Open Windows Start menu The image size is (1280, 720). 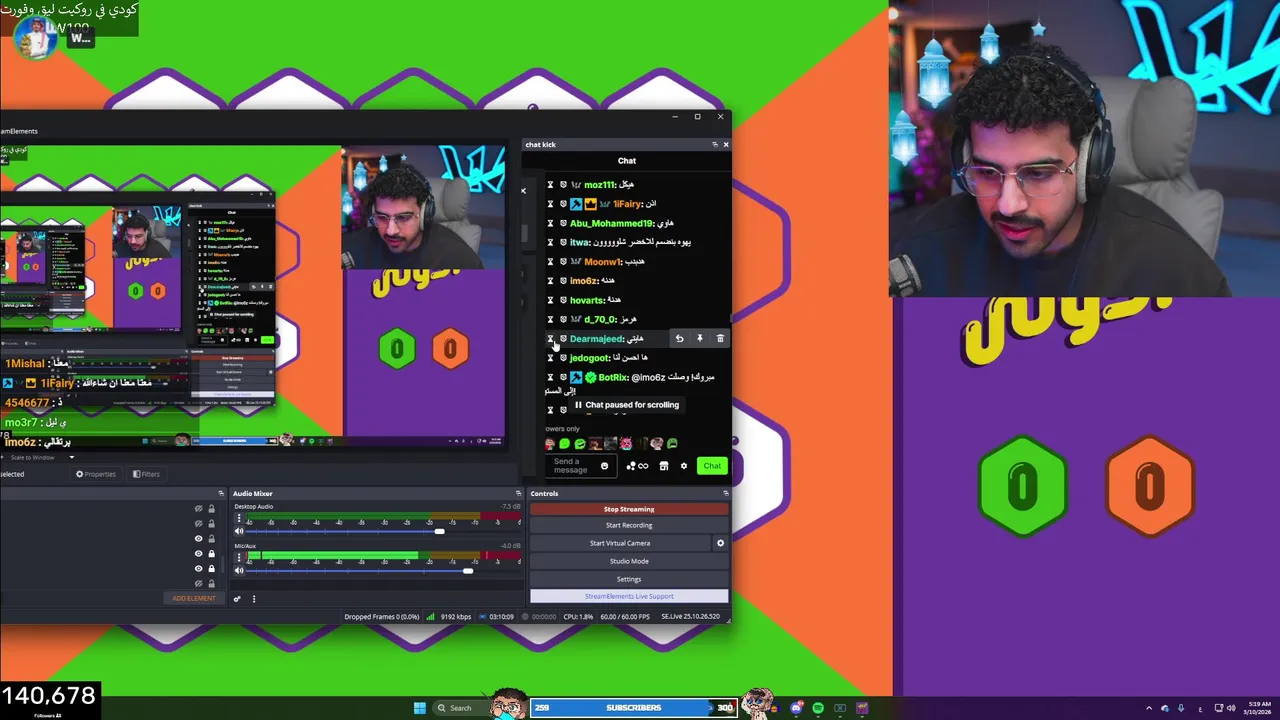click(420, 708)
